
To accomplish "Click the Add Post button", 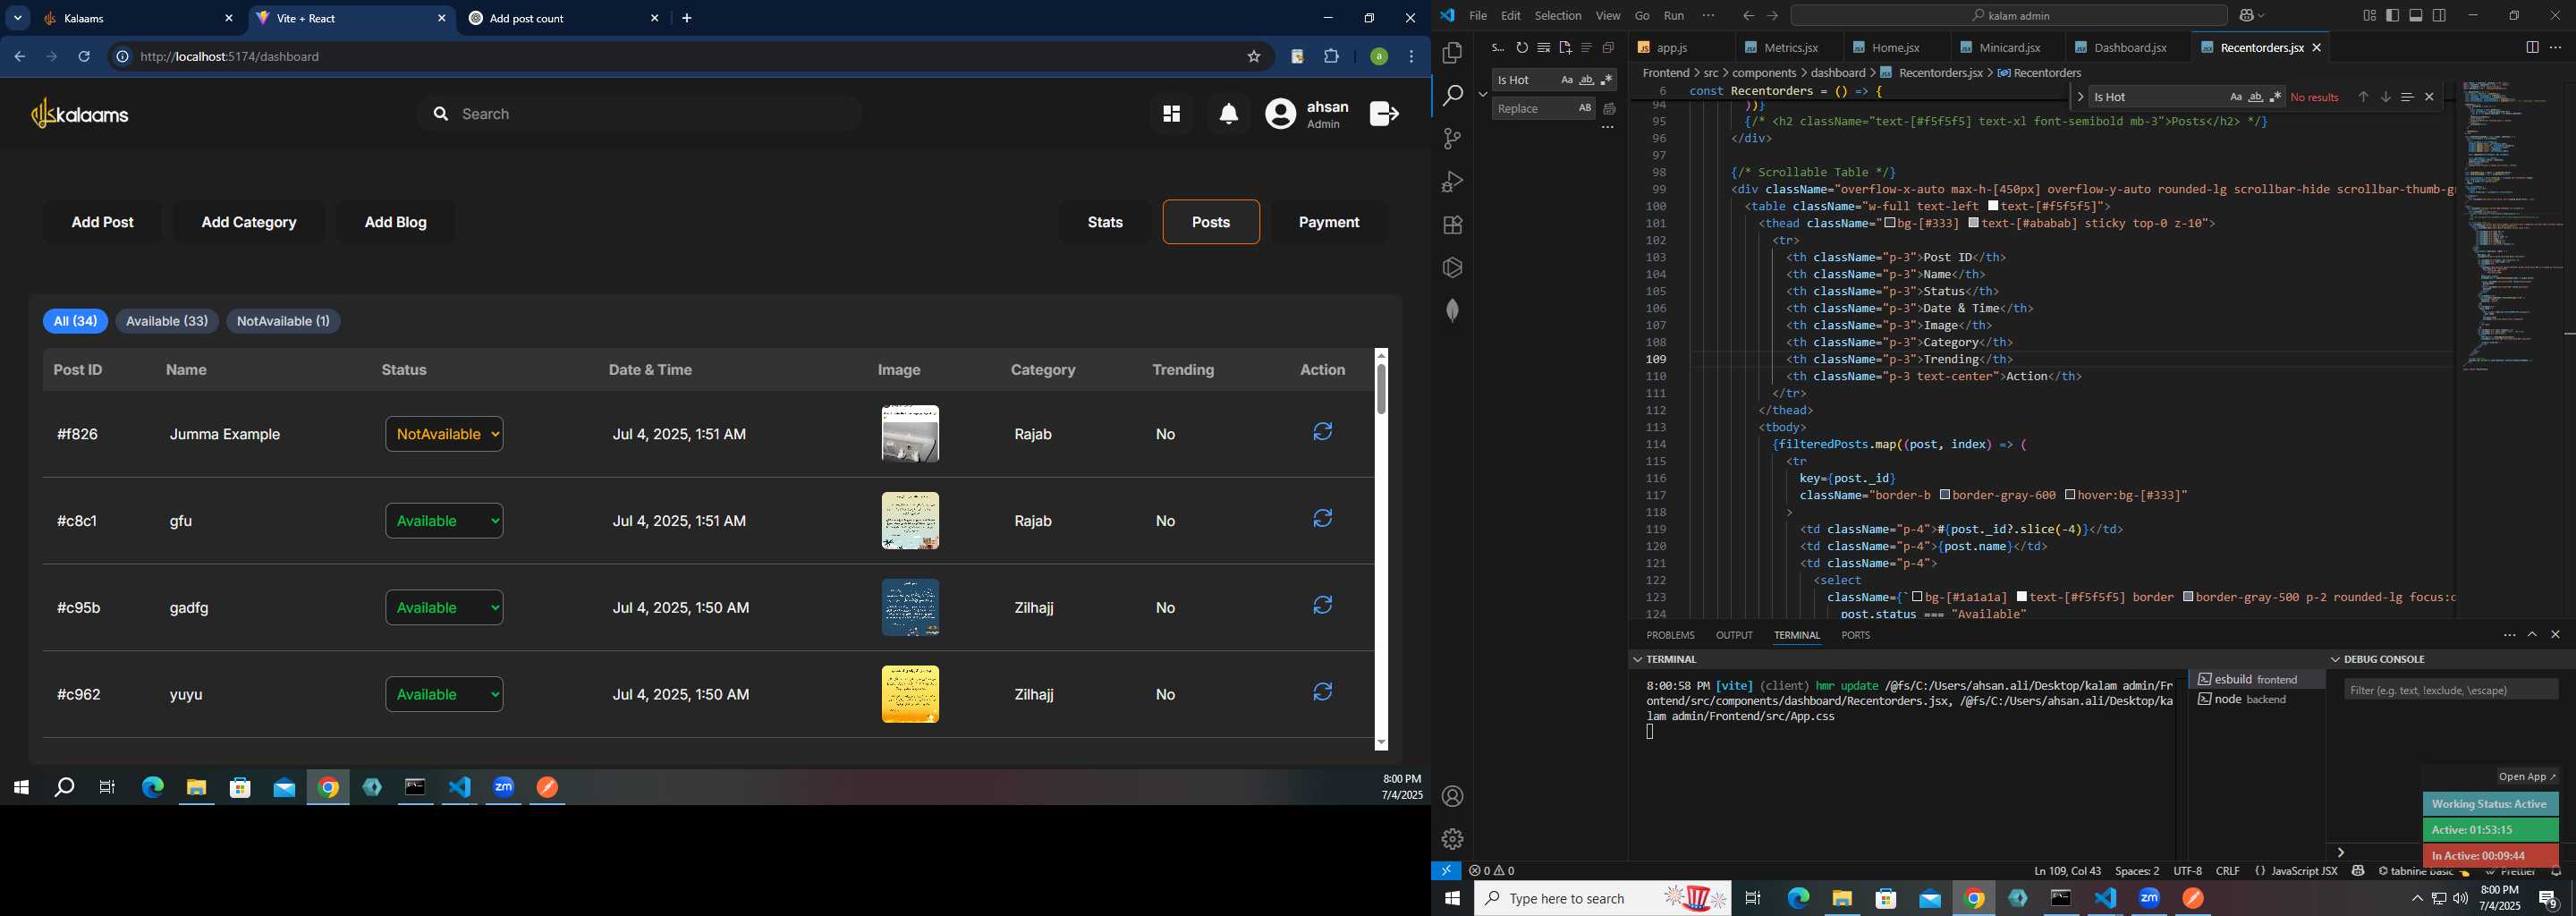I will [x=103, y=222].
